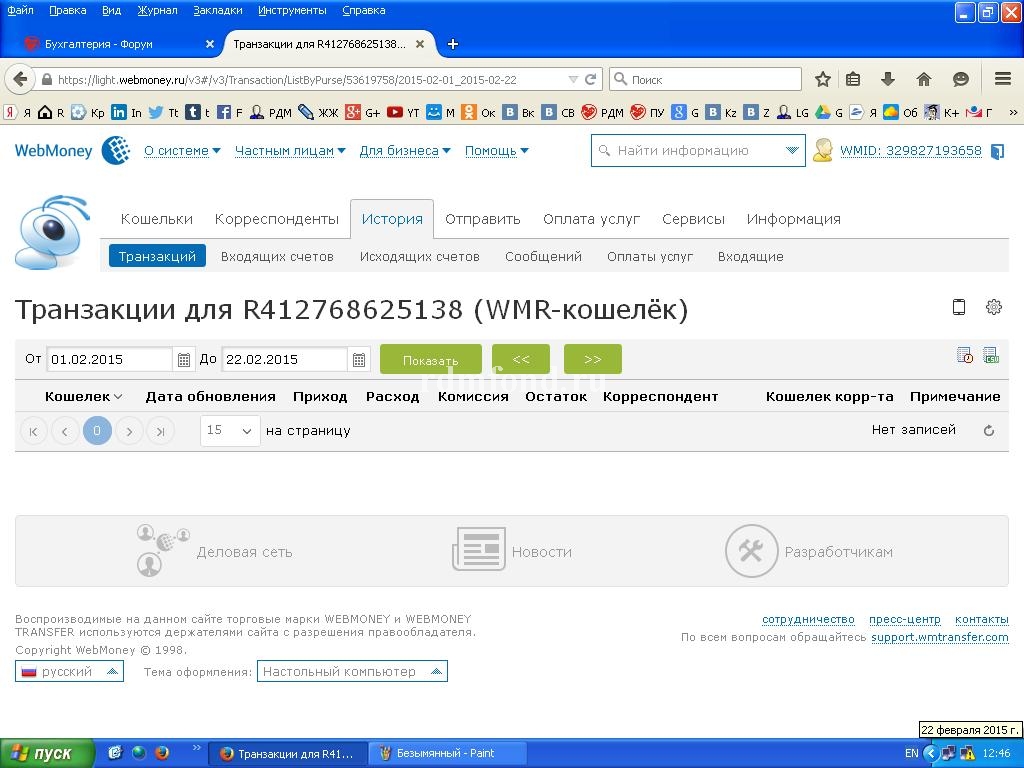Open the Деловая сеть section
This screenshot has width=1024, height=768.
tap(214, 552)
